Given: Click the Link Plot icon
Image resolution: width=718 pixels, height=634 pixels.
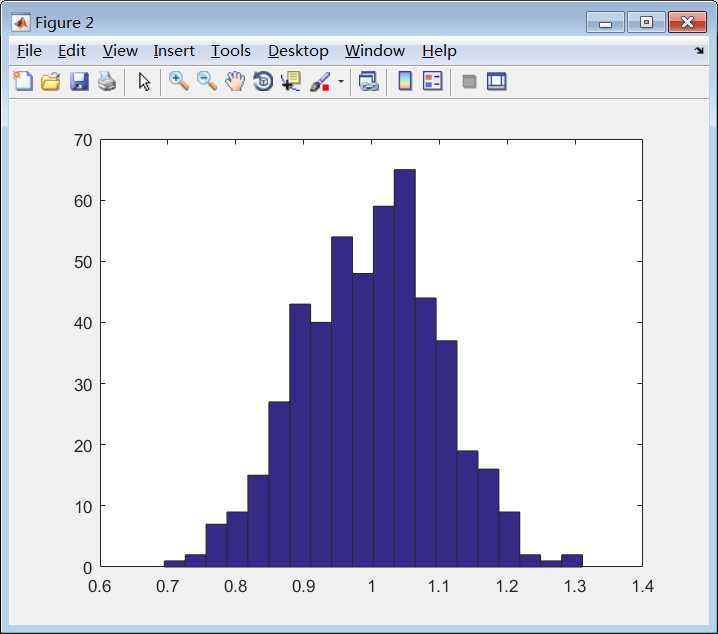Looking at the screenshot, I should pos(369,81).
